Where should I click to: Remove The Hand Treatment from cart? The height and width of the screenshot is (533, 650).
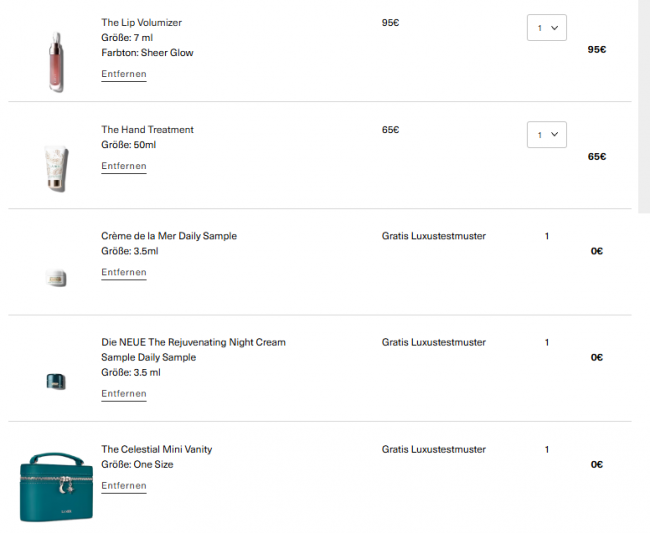[x=124, y=166]
